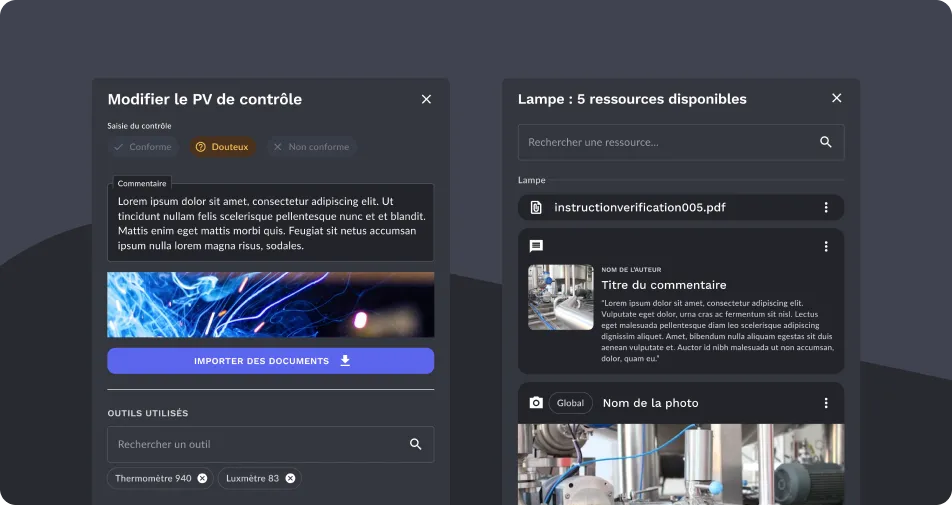Click the cross icon in Non conforme
The width and height of the screenshot is (952, 505).
coord(277,147)
